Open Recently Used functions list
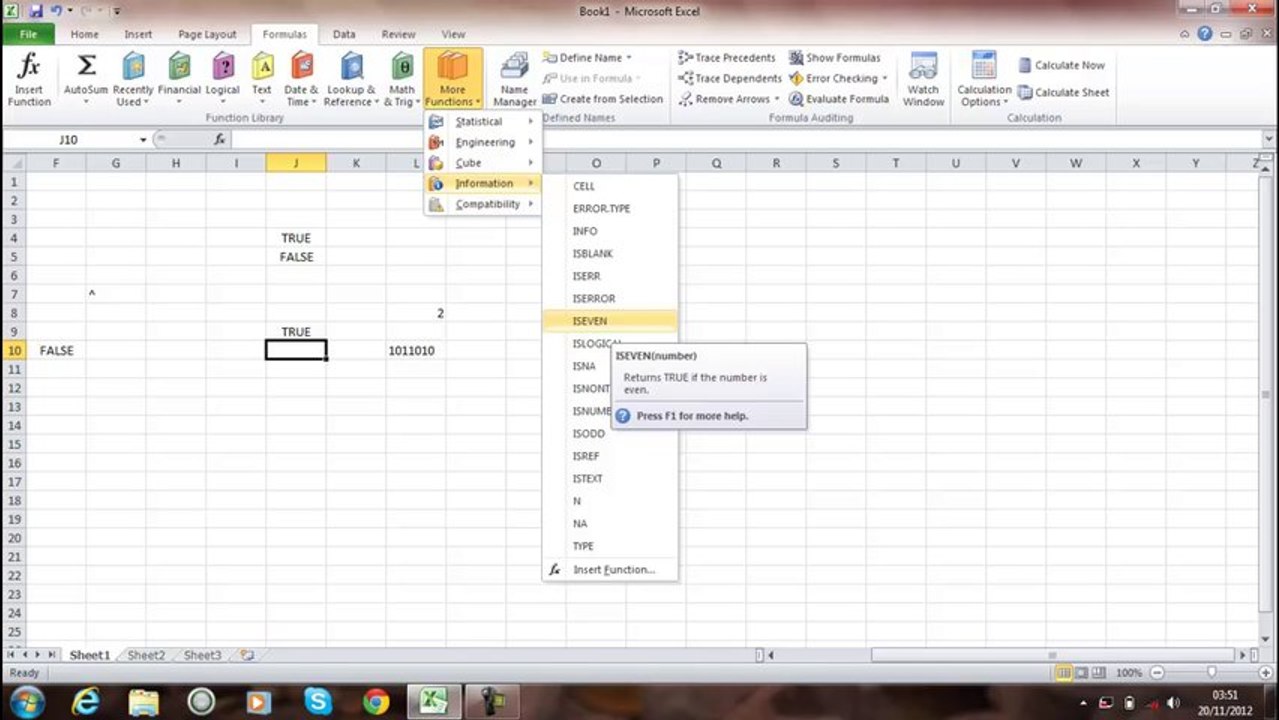Viewport: 1279px width, 720px height. 133,80
